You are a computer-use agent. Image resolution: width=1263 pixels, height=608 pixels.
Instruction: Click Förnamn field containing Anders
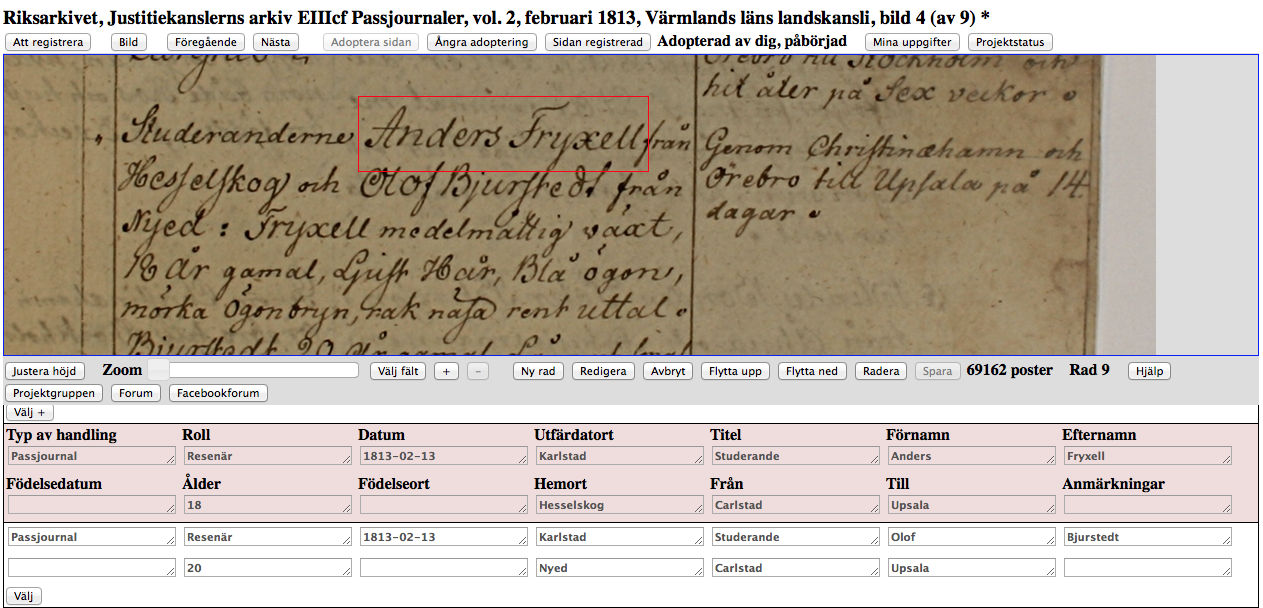[x=972, y=456]
